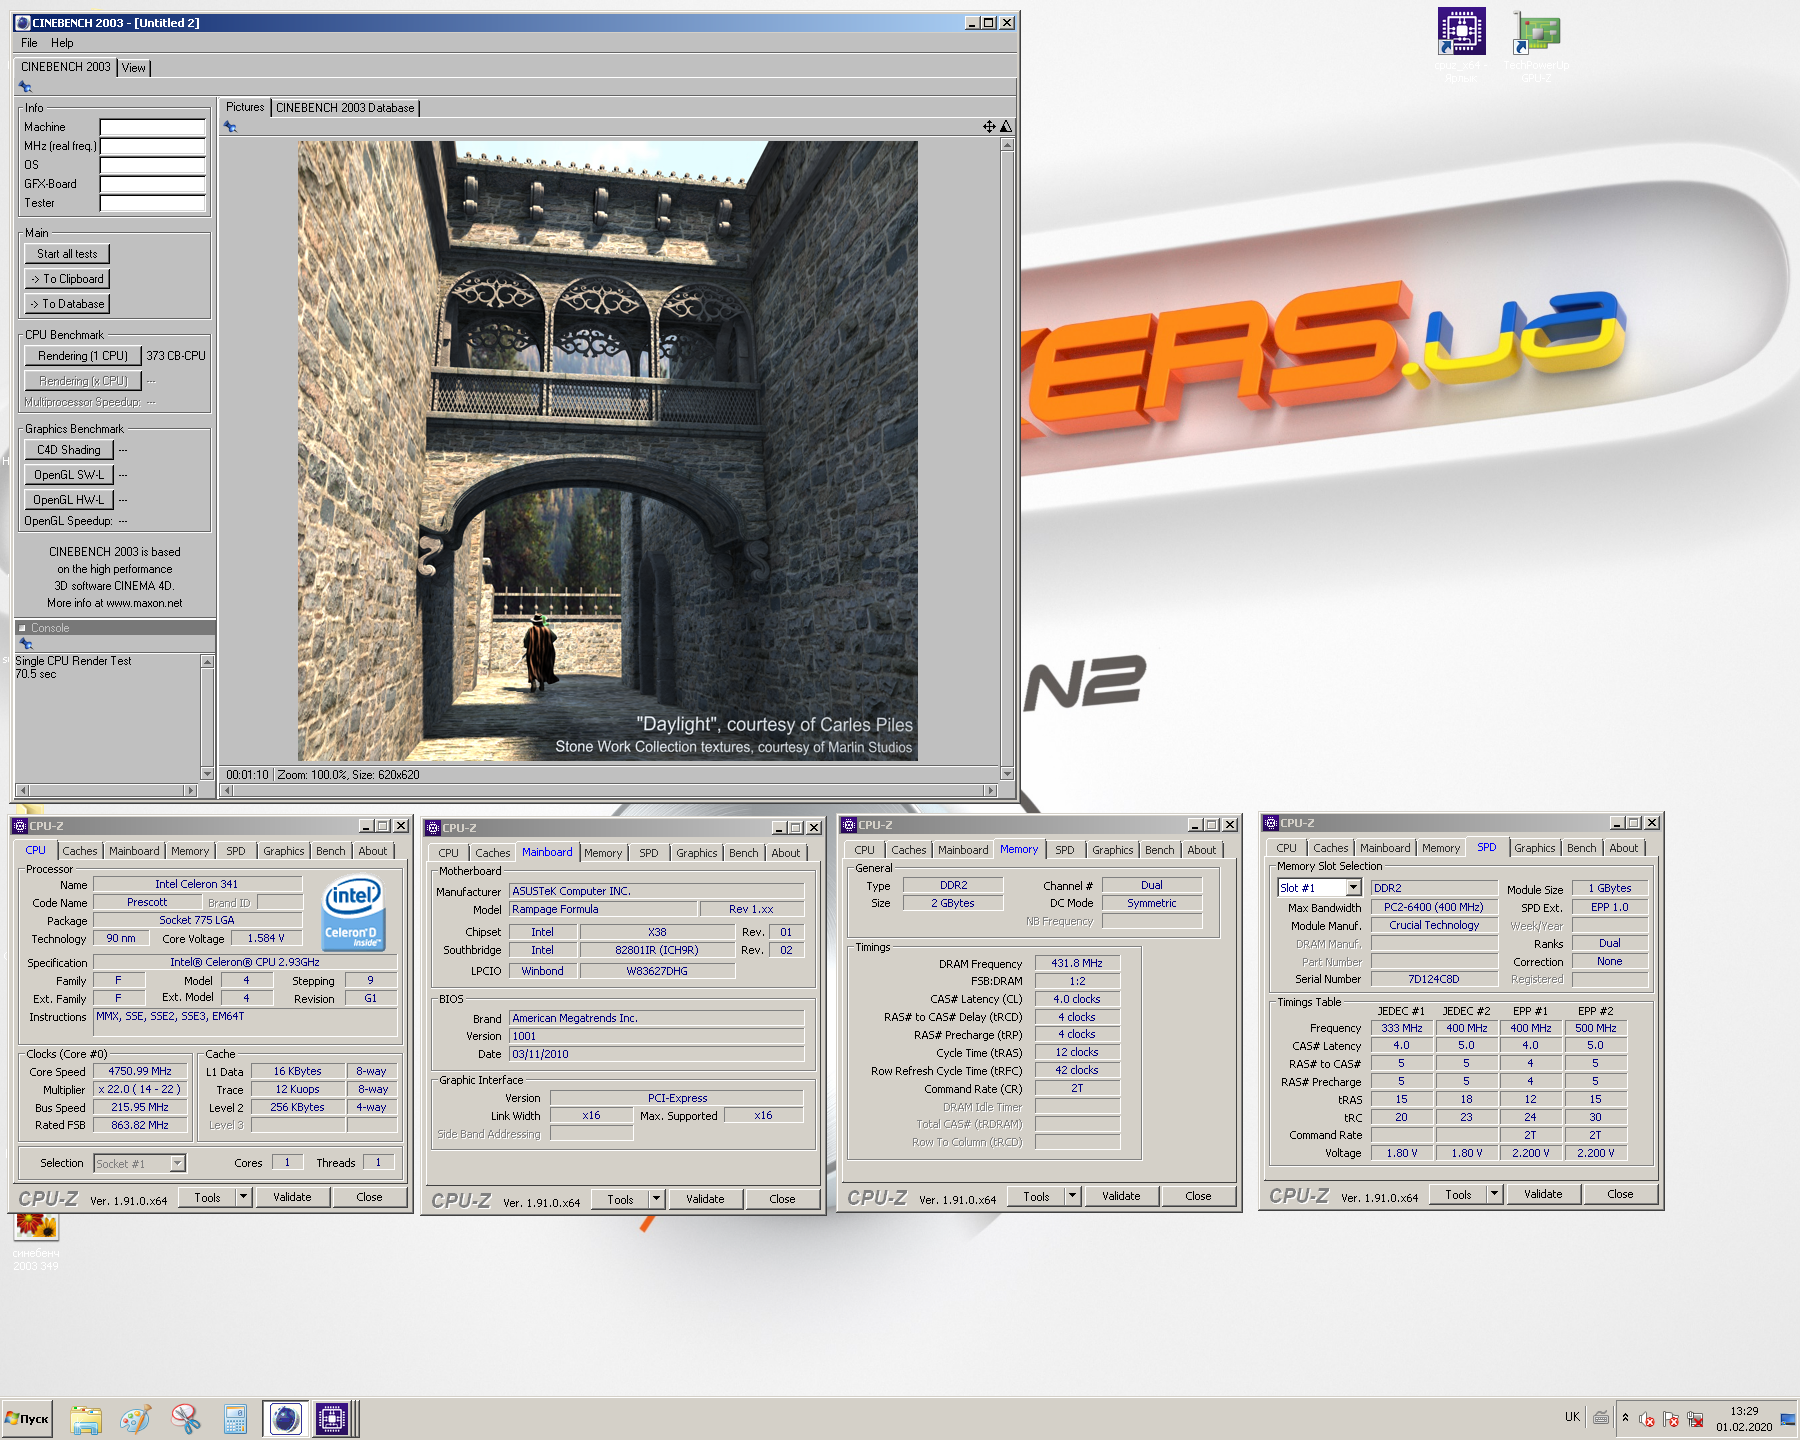Open Tools dropdown arrow in CPU tab CPU-Z

pyautogui.click(x=243, y=1197)
